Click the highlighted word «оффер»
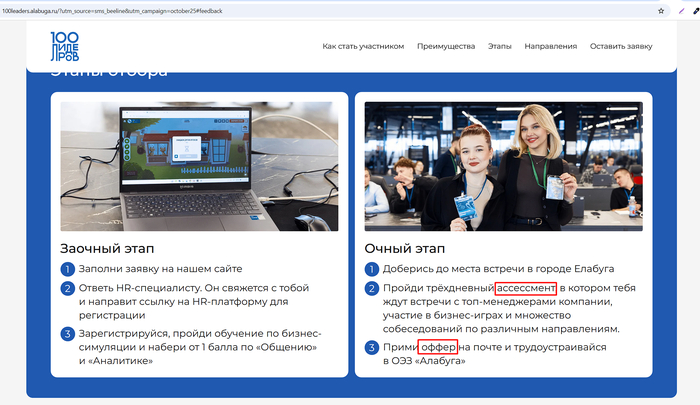The width and height of the screenshot is (700, 405). tap(437, 347)
